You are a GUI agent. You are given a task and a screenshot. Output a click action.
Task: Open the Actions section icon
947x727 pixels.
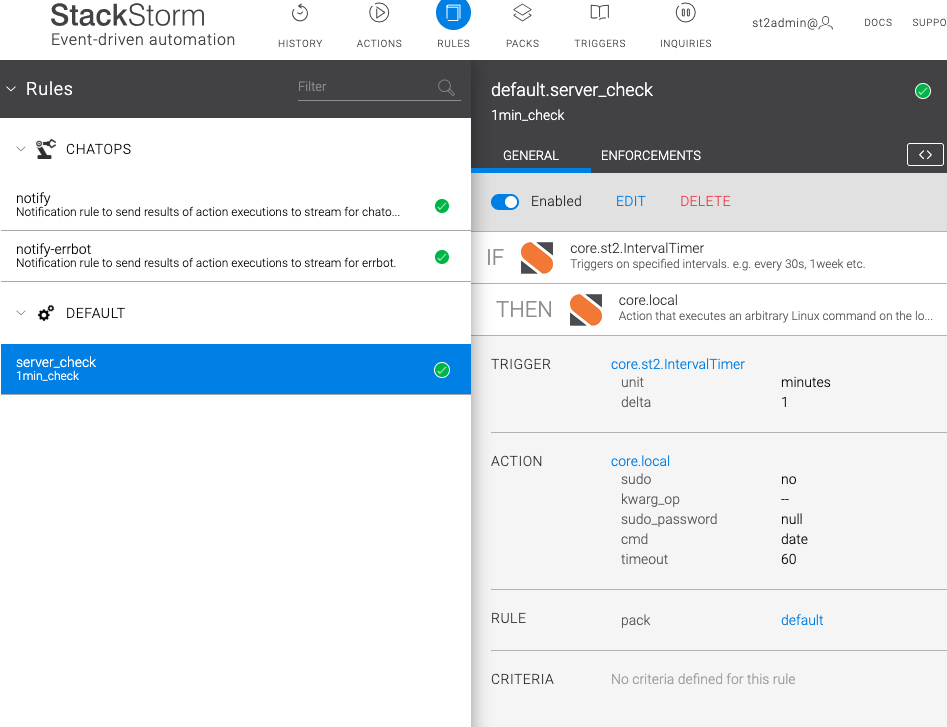379,13
